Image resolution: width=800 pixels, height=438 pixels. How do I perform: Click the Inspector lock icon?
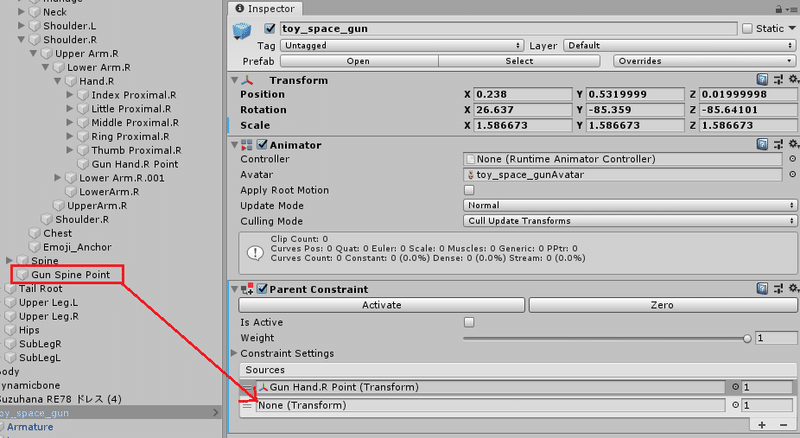click(779, 9)
